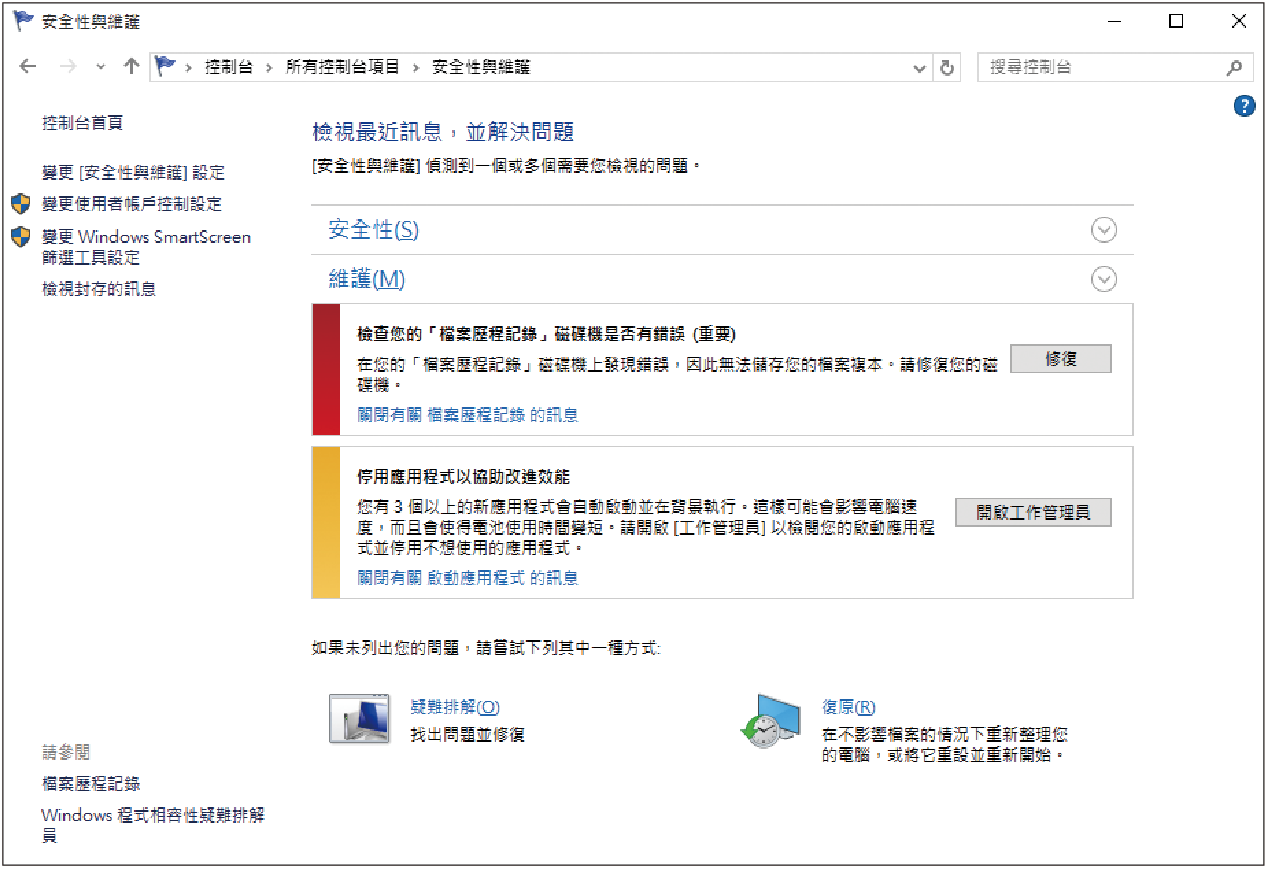Click the 維護(M) section heading
1268x869 pixels.
(367, 279)
